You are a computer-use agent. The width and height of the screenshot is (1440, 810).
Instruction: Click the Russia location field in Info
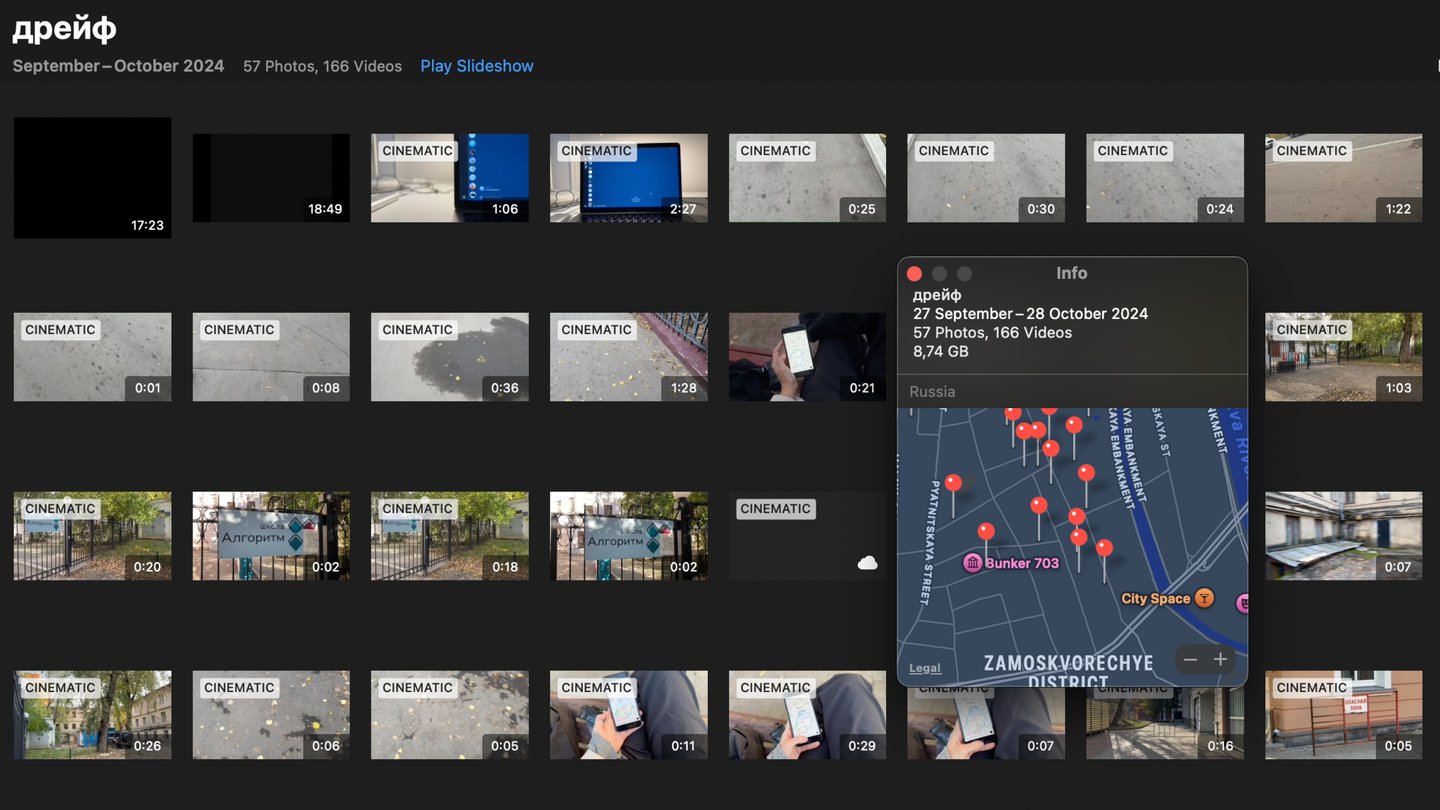click(932, 392)
